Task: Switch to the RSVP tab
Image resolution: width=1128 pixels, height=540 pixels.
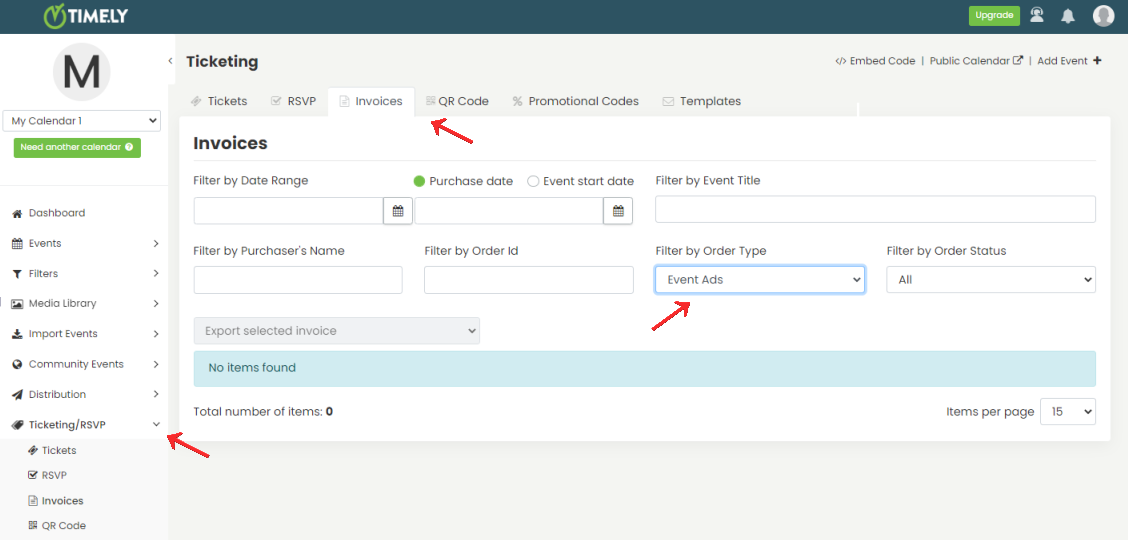Action: coord(294,101)
